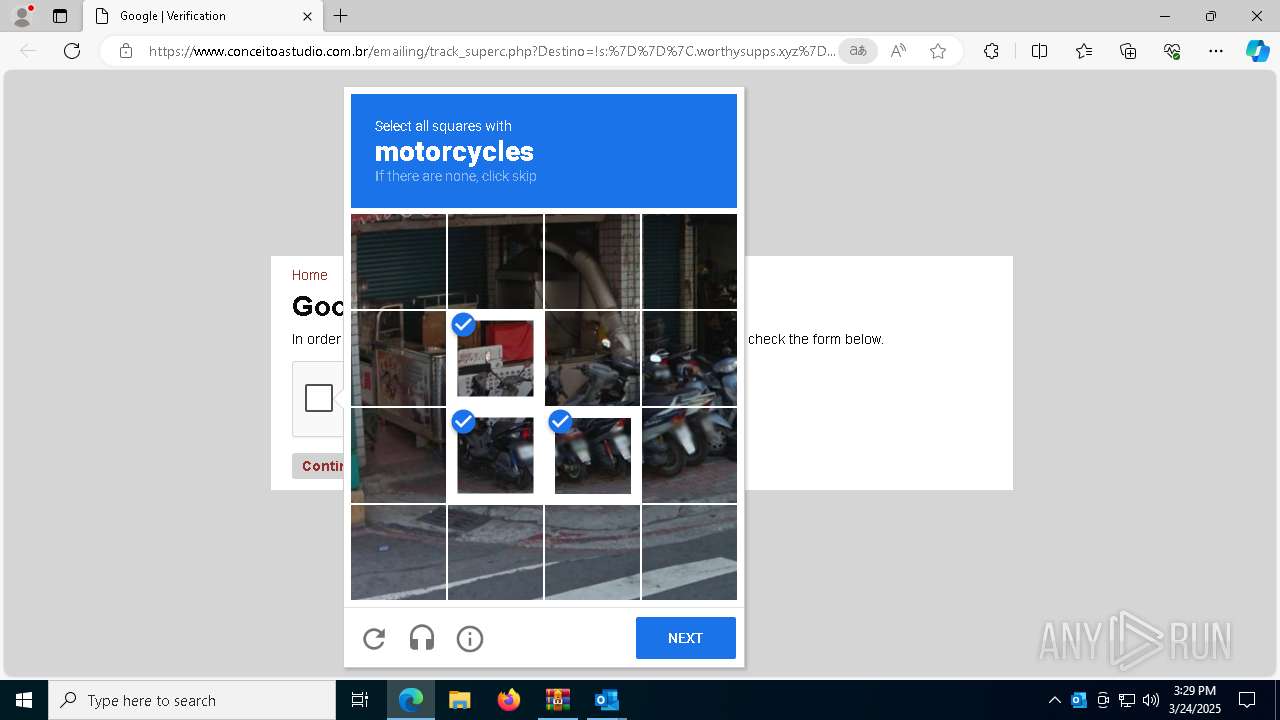The width and height of the screenshot is (1280, 720).
Task: Reload the captcha challenge
Action: [x=374, y=638]
